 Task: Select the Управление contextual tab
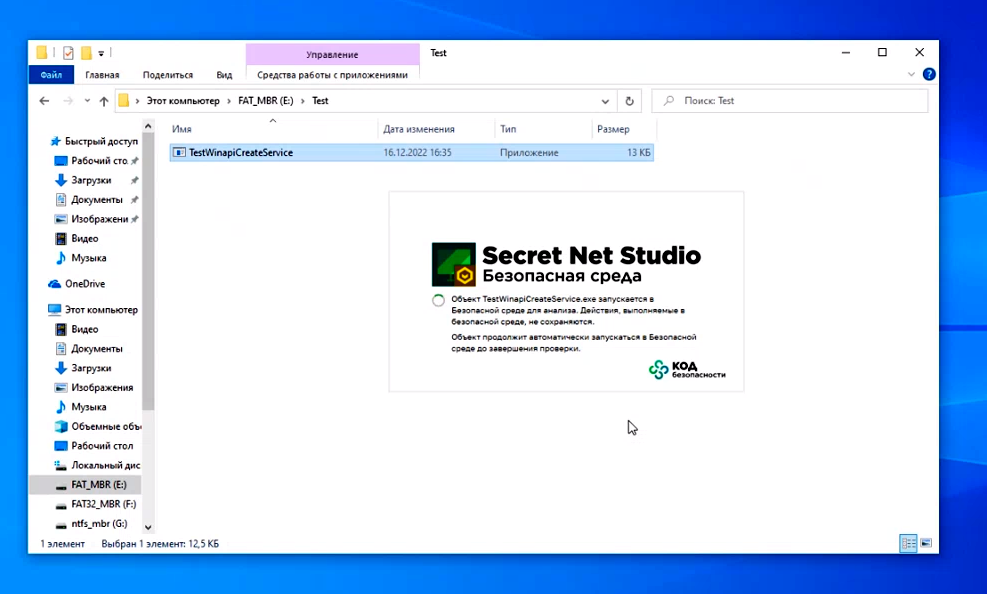tap(332, 54)
